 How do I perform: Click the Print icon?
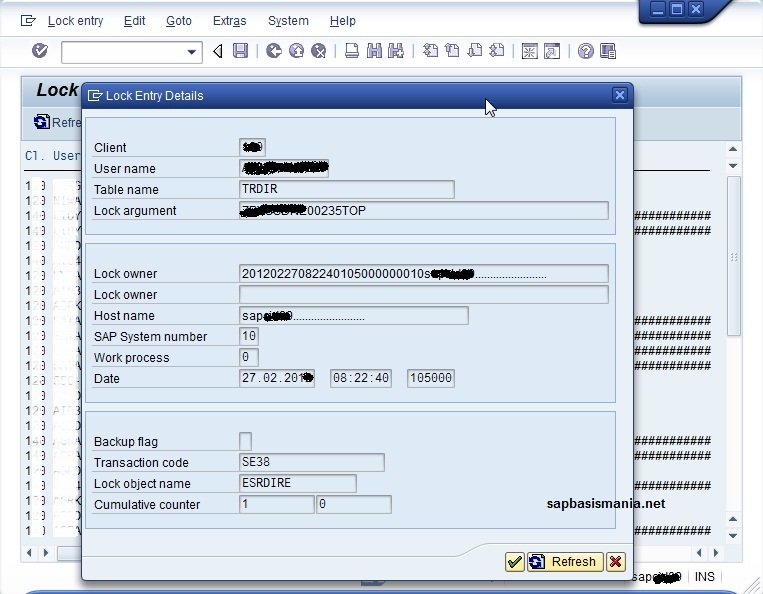[352, 51]
